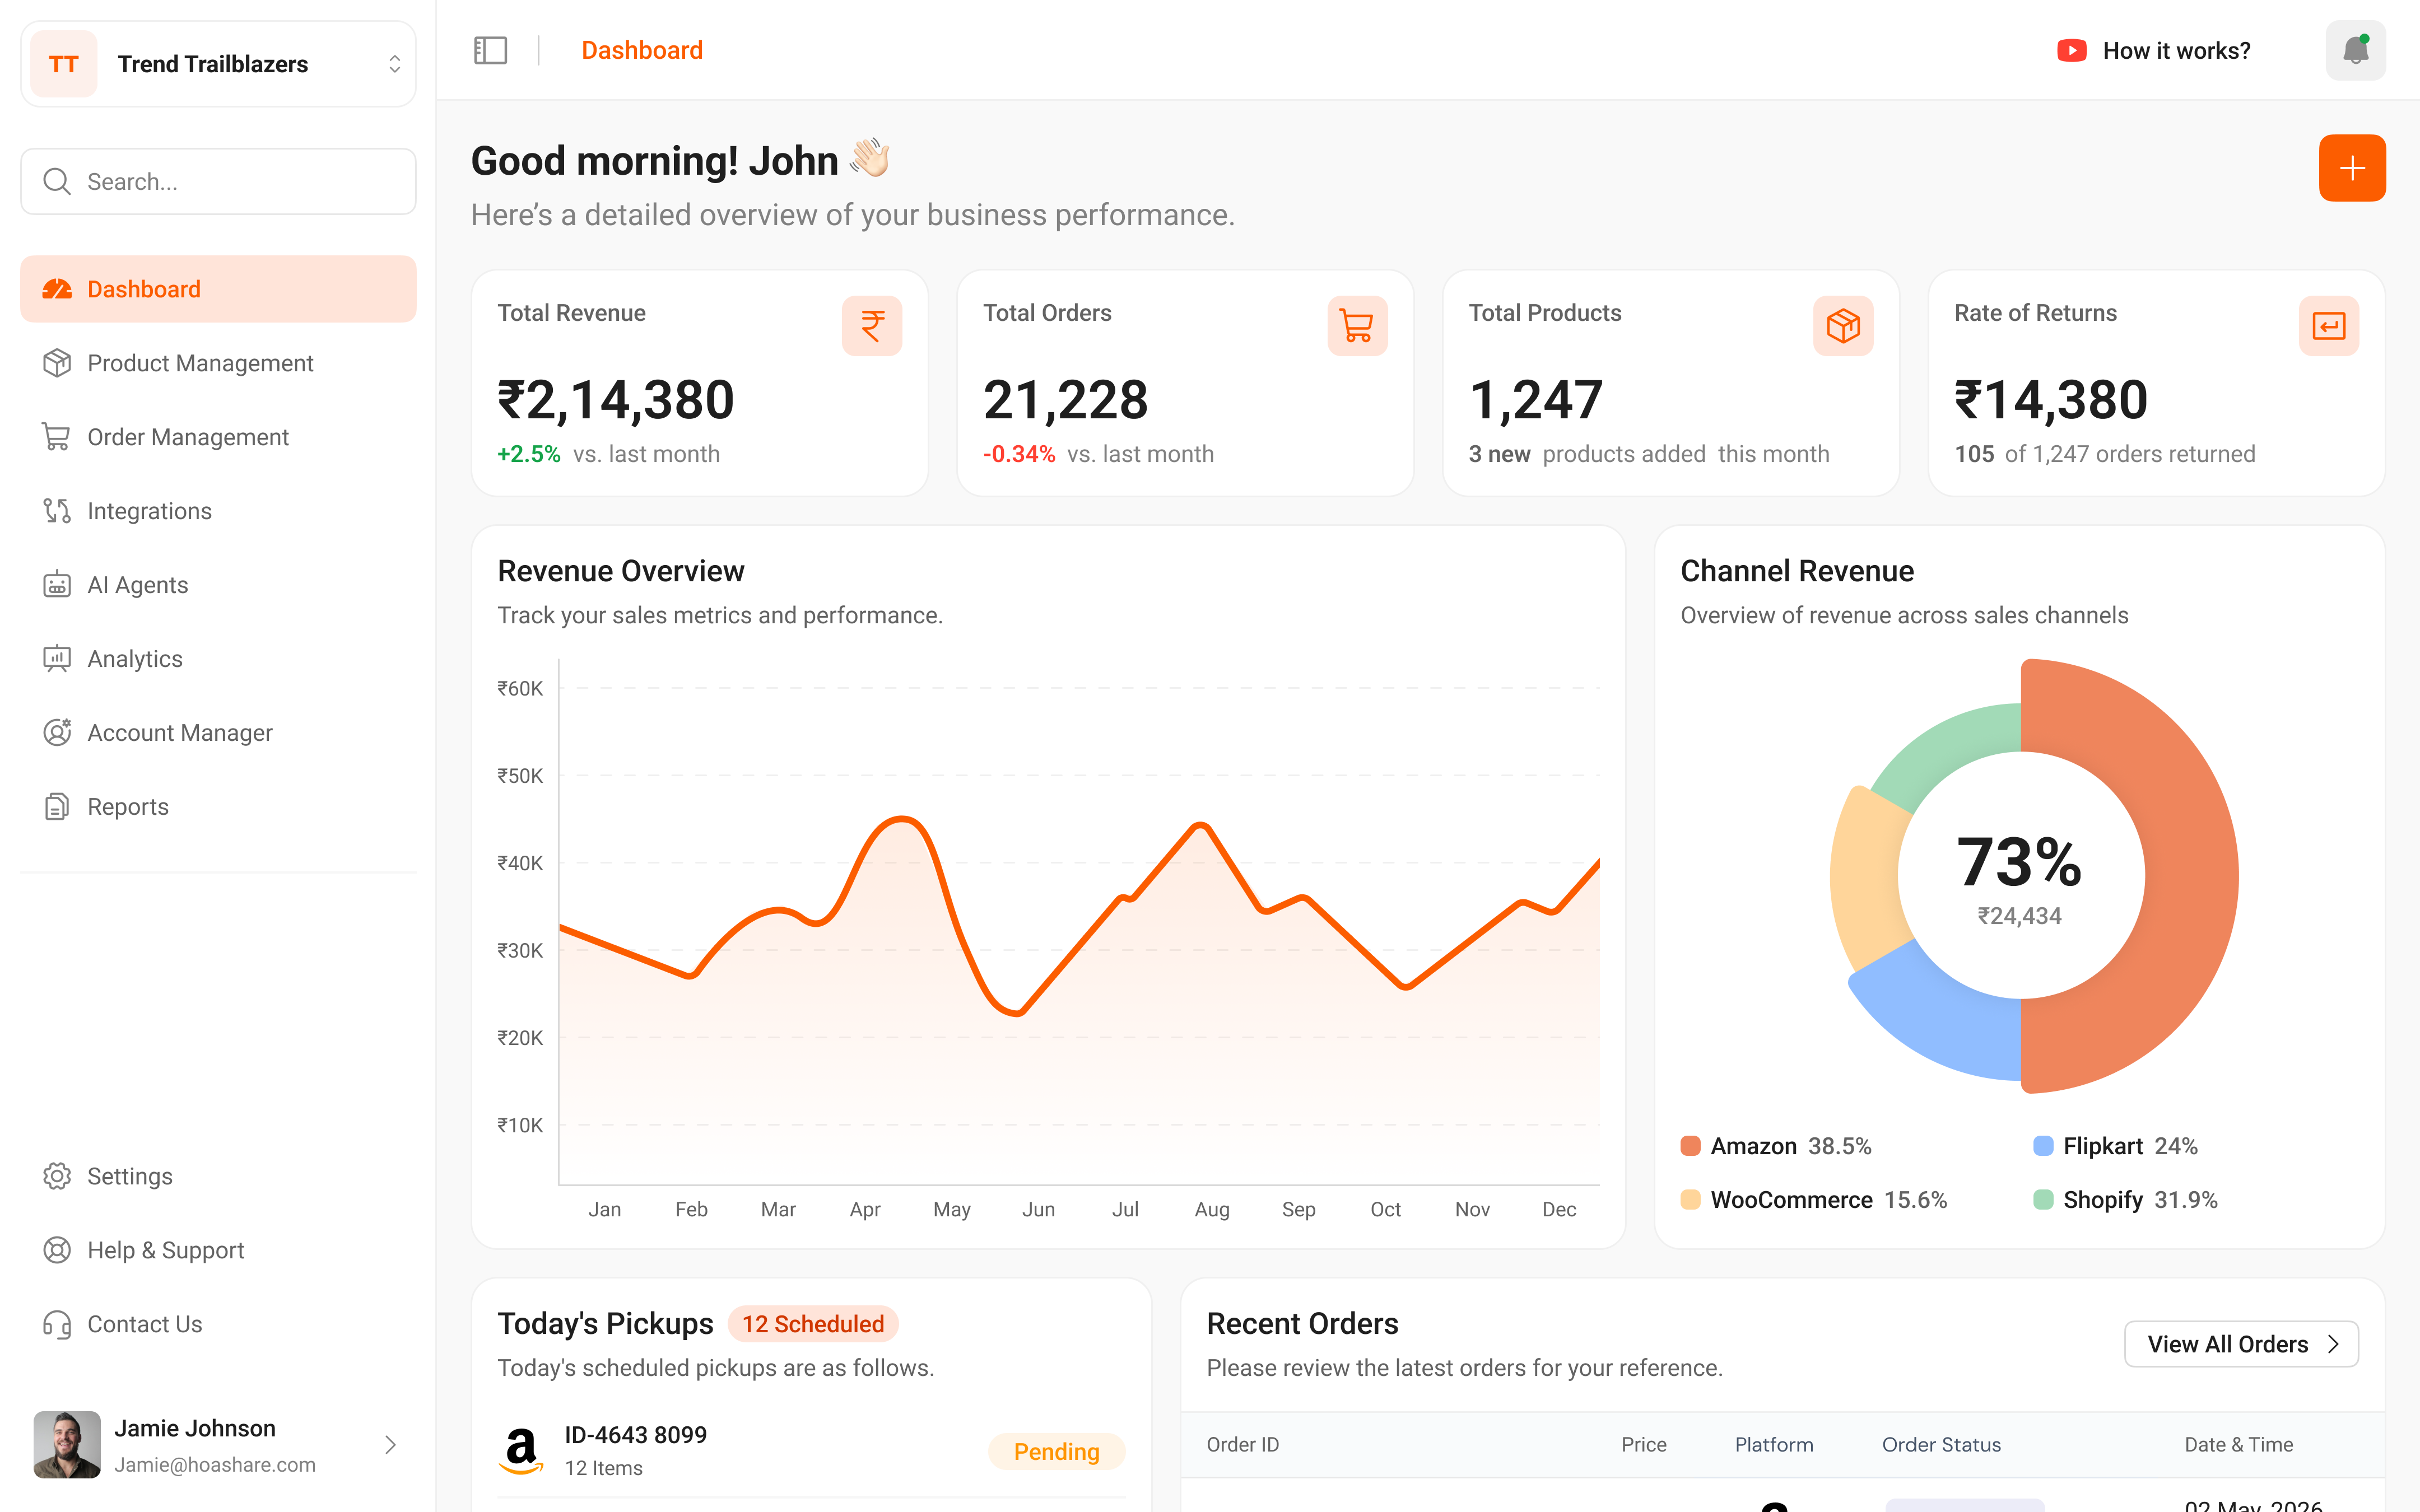This screenshot has width=2420, height=1512.
Task: Click the Amazon logo beside ID-4643 8099
Action: click(521, 1451)
